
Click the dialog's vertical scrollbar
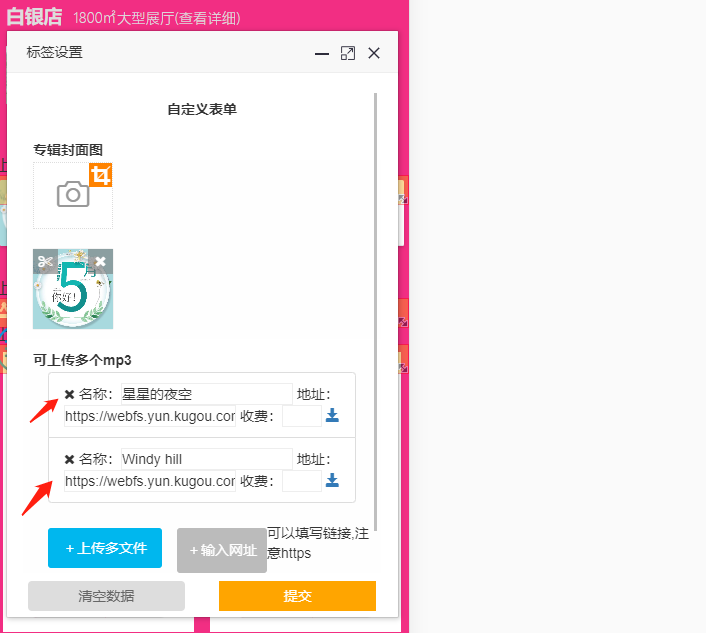point(376,312)
